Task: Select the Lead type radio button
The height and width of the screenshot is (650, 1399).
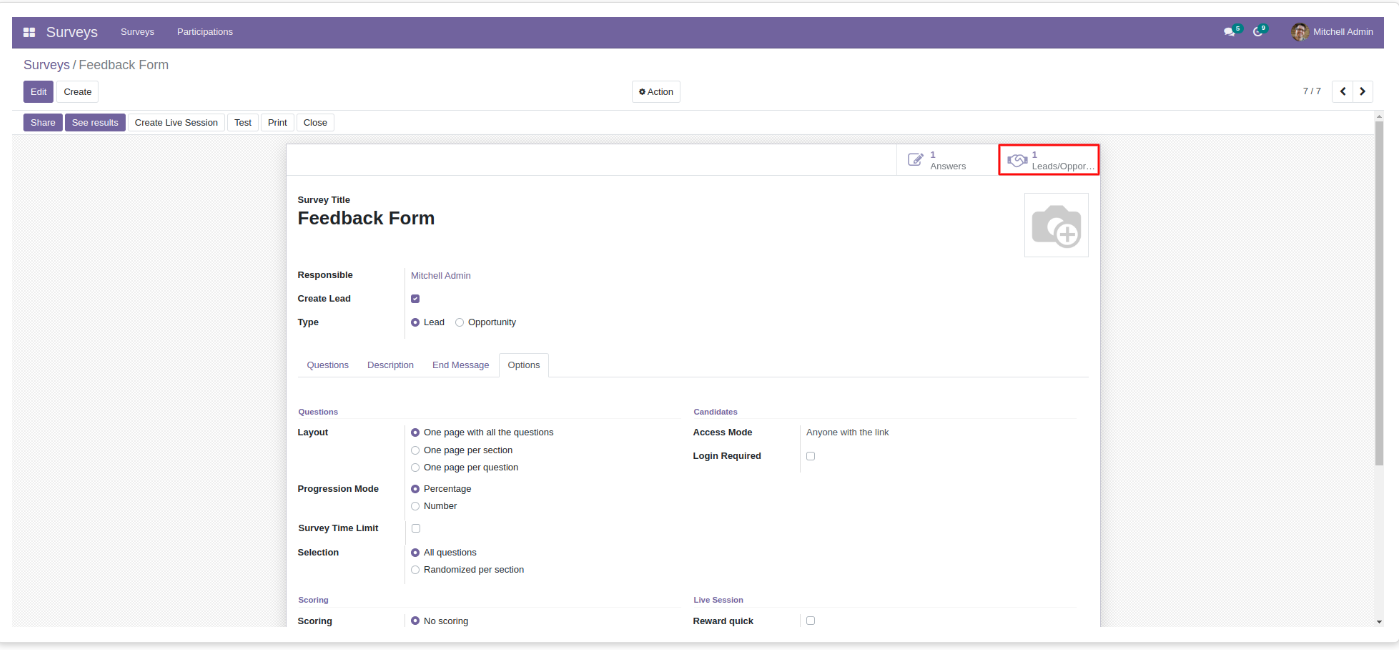Action: (x=415, y=322)
